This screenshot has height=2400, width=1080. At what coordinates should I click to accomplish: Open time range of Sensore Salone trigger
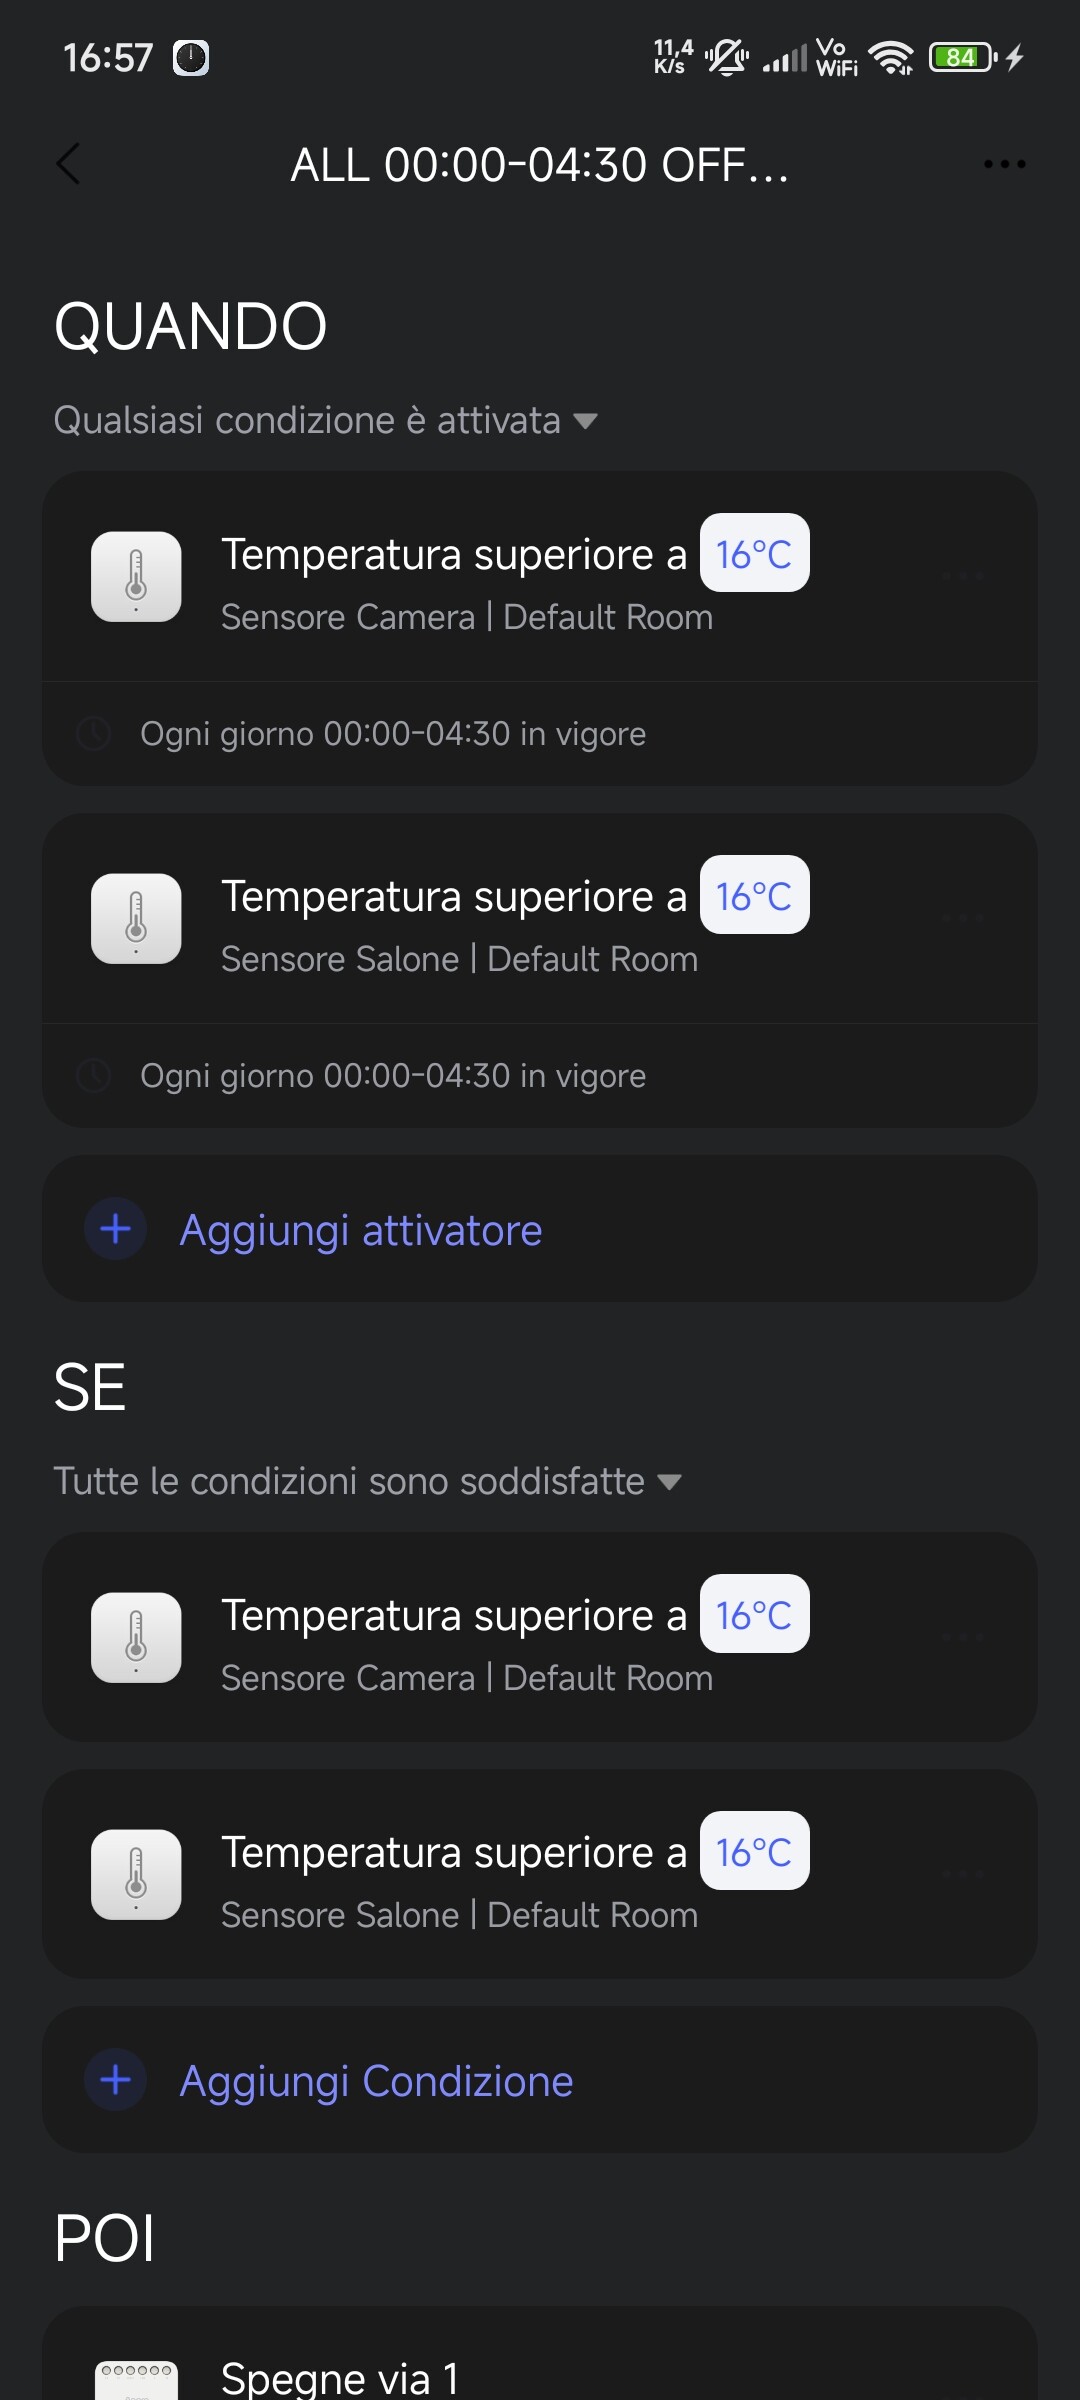pyautogui.click(x=392, y=1076)
